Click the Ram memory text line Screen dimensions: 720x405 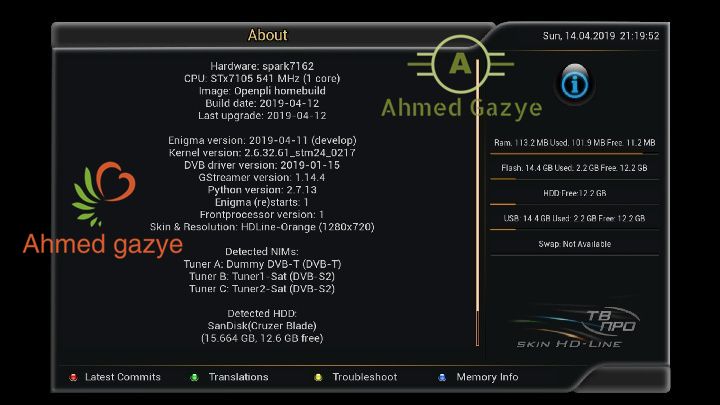pos(574,143)
